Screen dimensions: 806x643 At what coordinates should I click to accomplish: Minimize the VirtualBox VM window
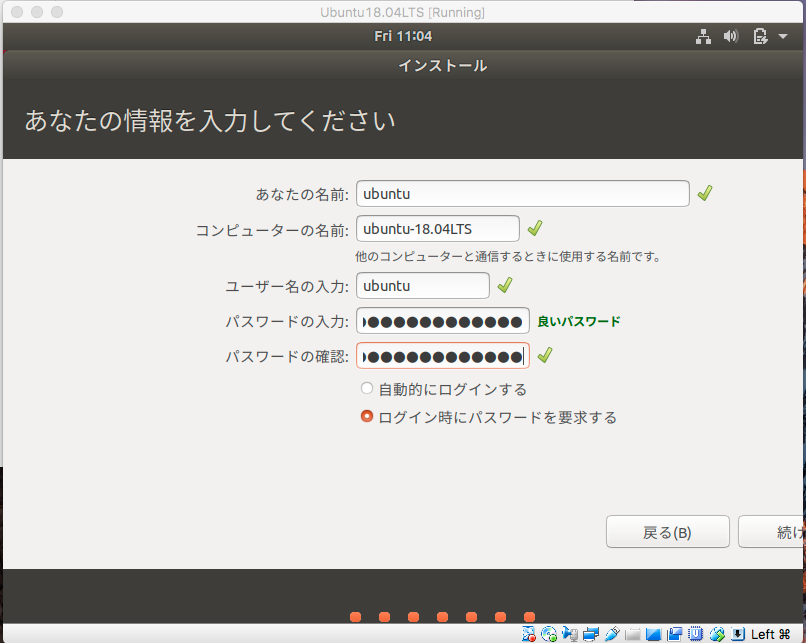pyautogui.click(x=37, y=12)
